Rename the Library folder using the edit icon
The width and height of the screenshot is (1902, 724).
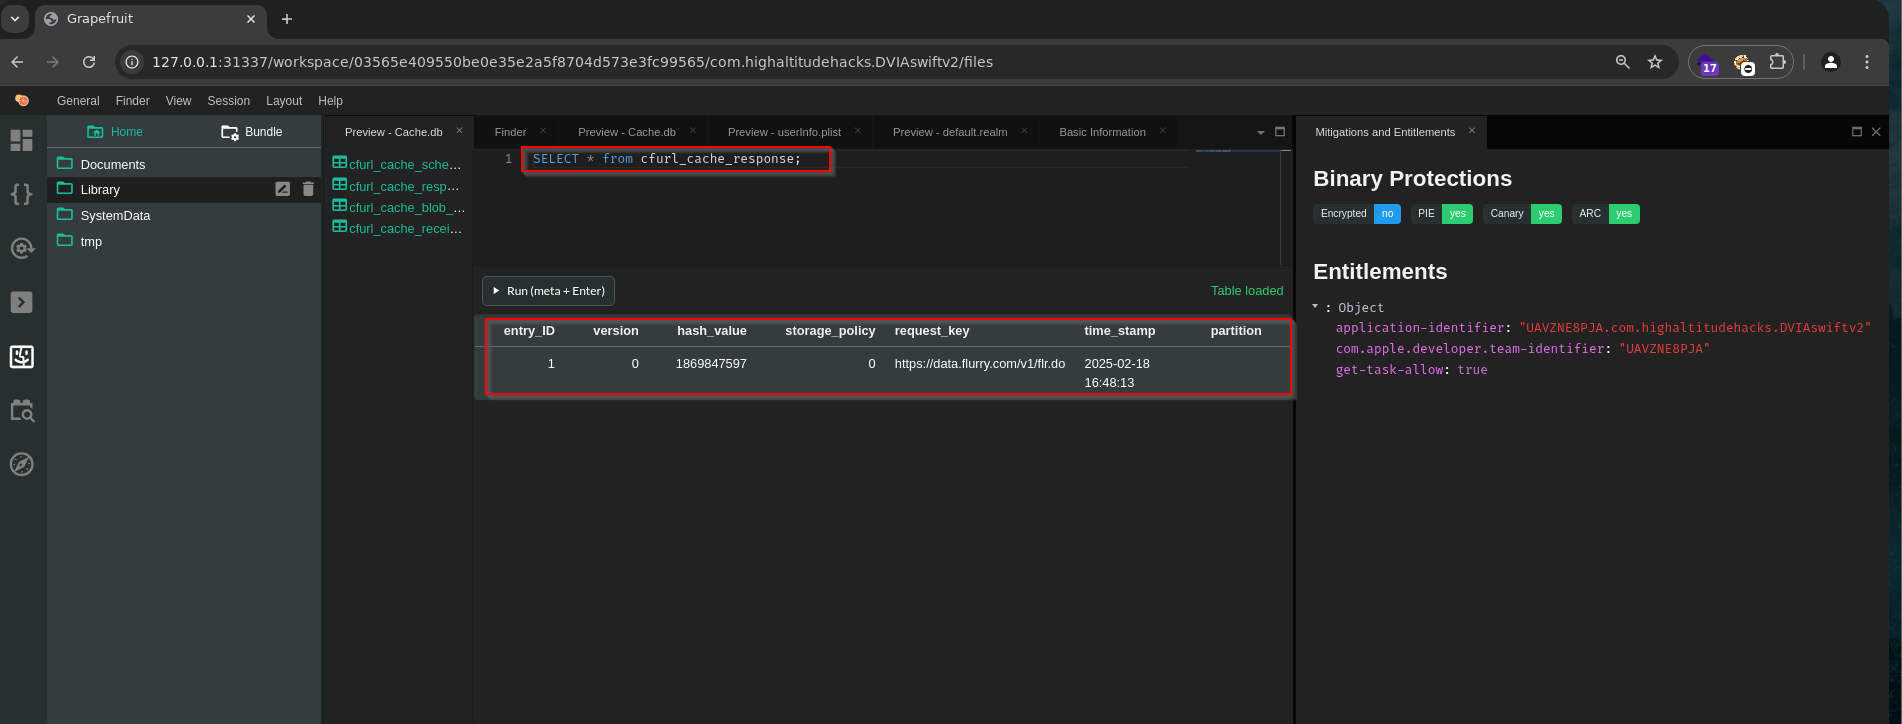pyautogui.click(x=283, y=189)
